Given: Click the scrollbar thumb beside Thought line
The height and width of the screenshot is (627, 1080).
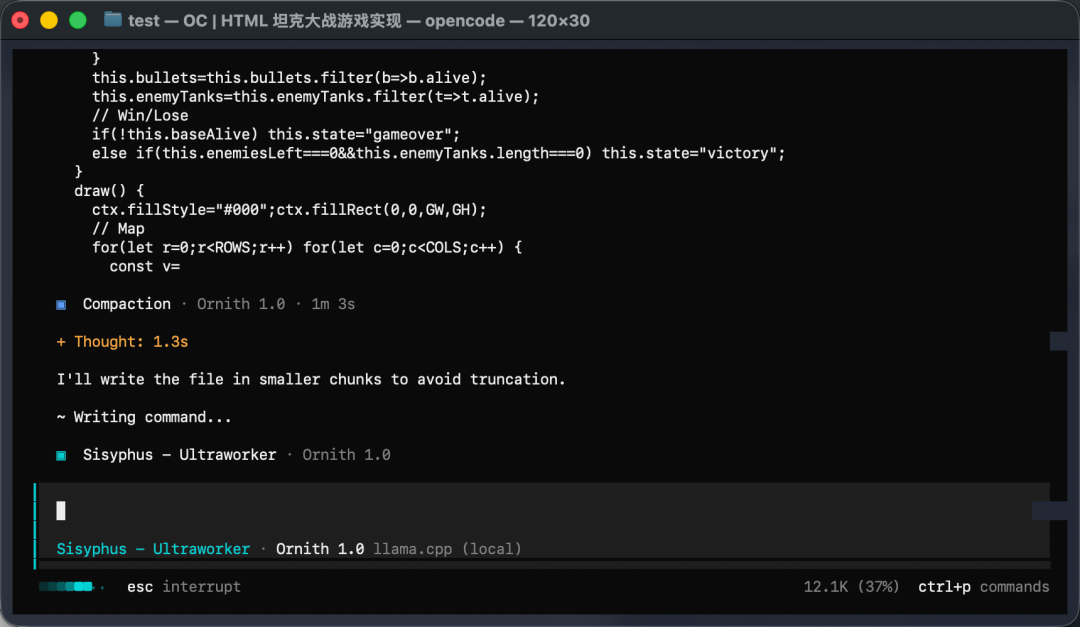Looking at the screenshot, I should click(x=1059, y=341).
